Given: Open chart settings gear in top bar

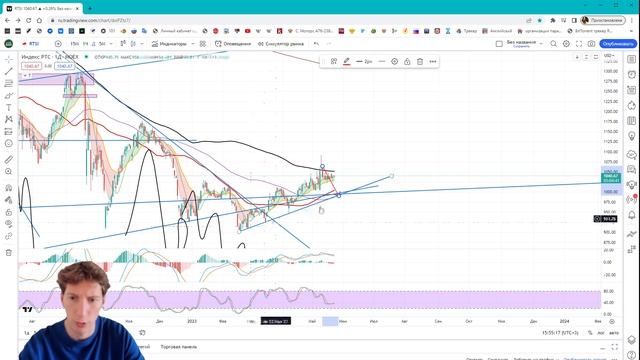Looking at the screenshot, I should click(566, 44).
